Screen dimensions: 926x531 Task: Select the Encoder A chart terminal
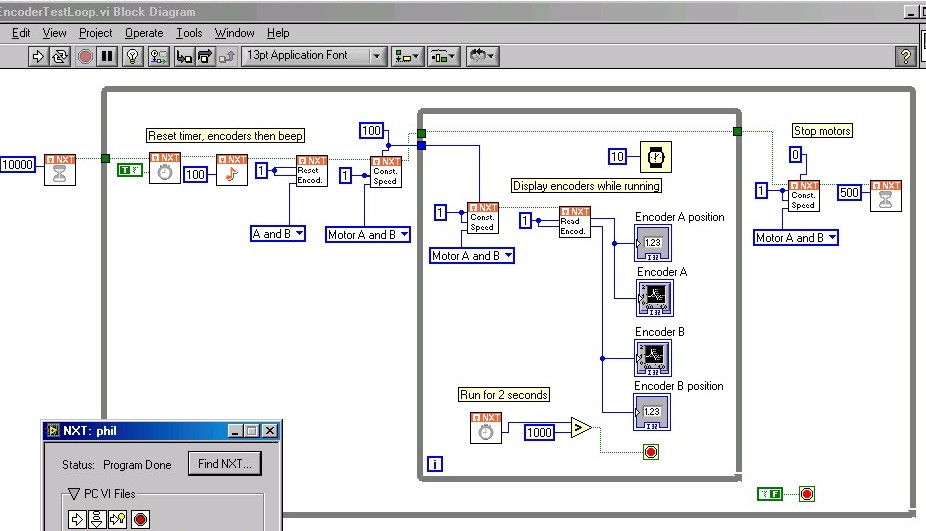[x=655, y=298]
